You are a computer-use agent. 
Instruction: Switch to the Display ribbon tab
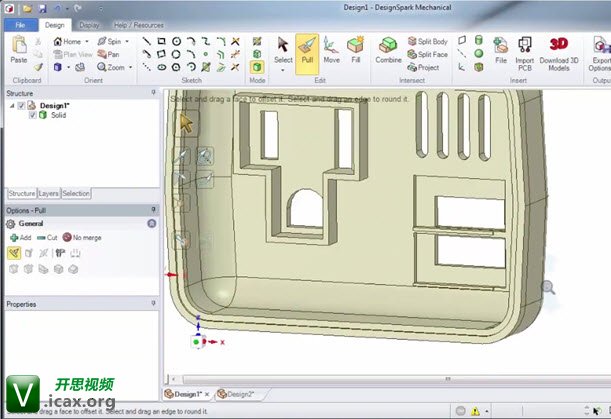(89, 25)
